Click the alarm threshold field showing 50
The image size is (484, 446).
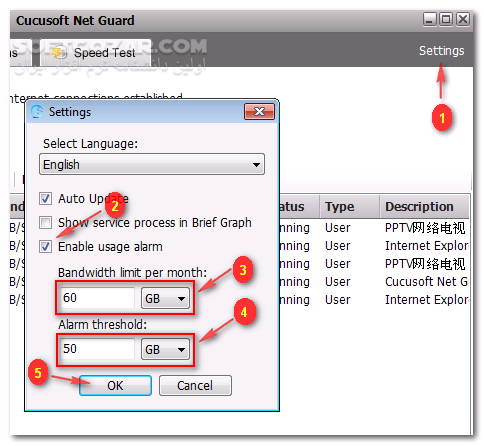point(97,349)
